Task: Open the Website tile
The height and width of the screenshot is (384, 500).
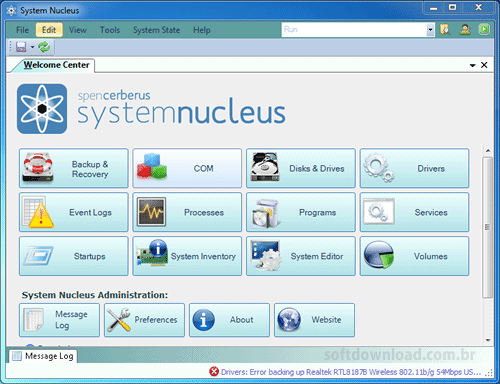Action: coord(314,320)
